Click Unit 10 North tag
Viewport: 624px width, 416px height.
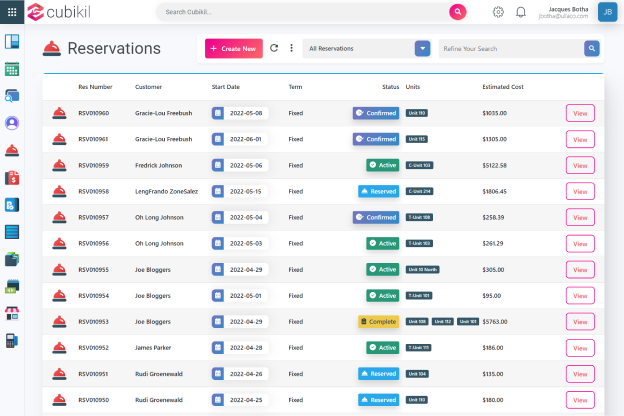pyautogui.click(x=423, y=270)
